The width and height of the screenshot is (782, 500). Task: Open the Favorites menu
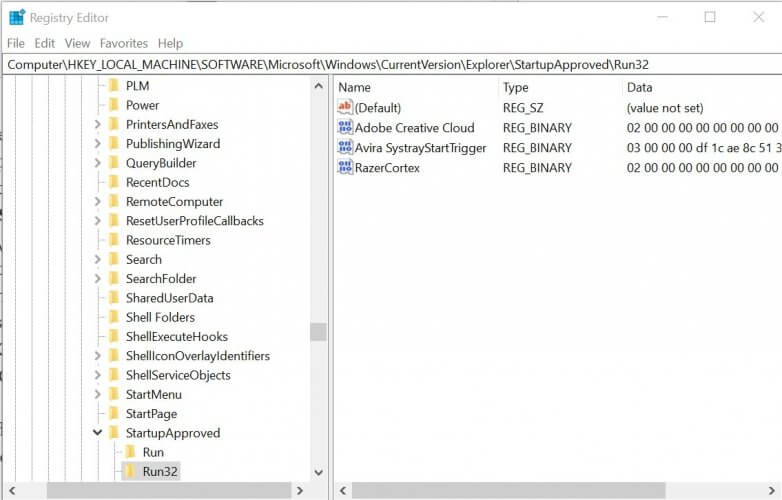tap(124, 43)
